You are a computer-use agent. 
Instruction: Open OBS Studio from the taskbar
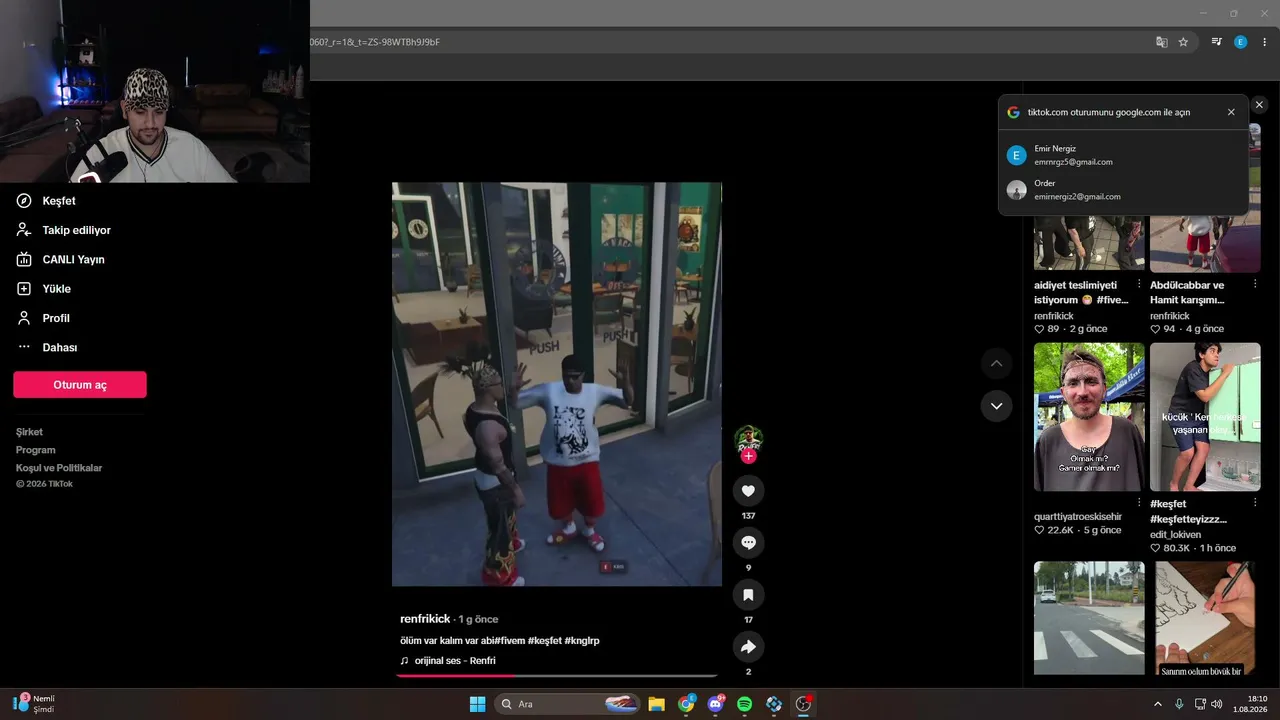click(803, 704)
